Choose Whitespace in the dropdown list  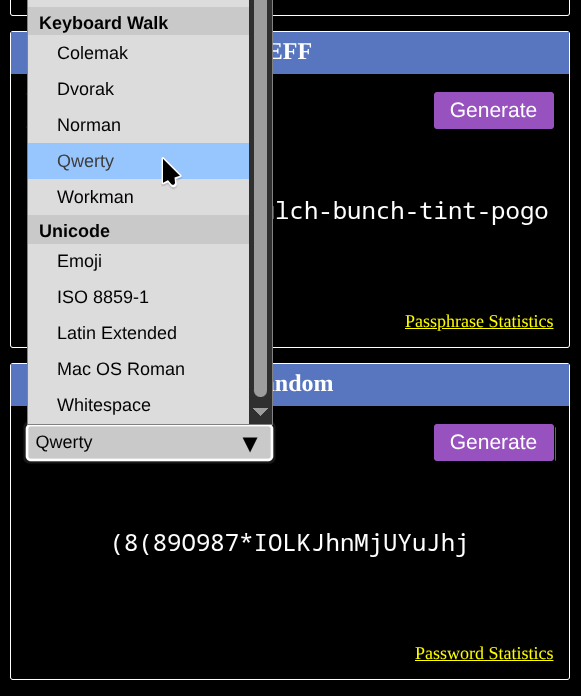tap(138, 405)
